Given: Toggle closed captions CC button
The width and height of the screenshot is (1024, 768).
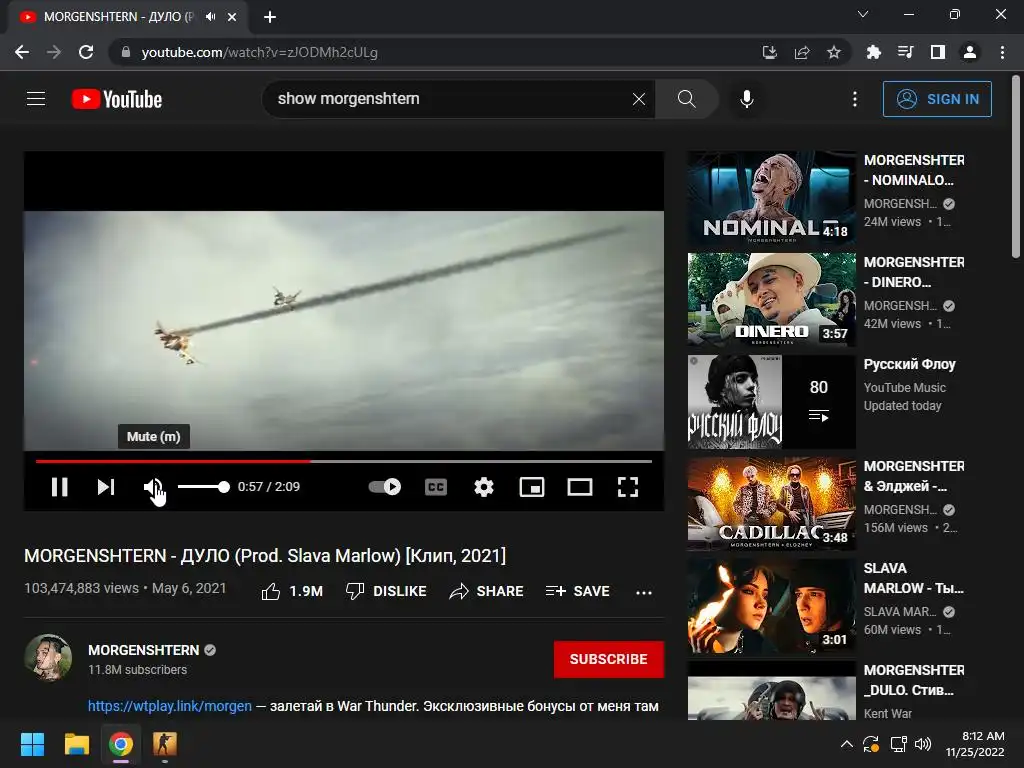Looking at the screenshot, I should point(436,487).
